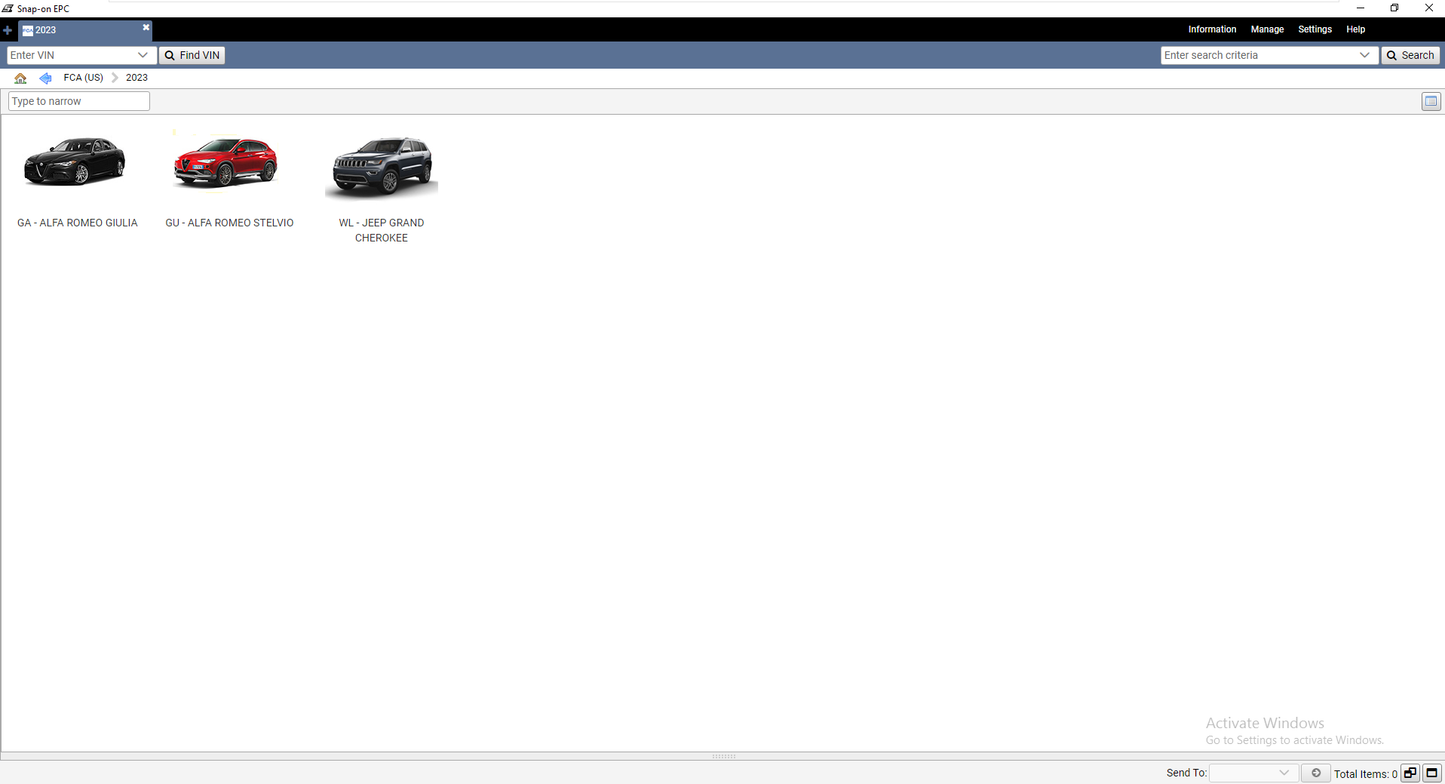Select the WL - Jeep Grand Cherokee thumbnail

(x=381, y=167)
